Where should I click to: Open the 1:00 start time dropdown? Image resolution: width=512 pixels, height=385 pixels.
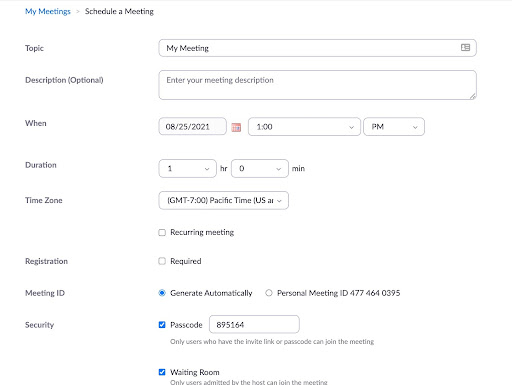[x=304, y=127]
